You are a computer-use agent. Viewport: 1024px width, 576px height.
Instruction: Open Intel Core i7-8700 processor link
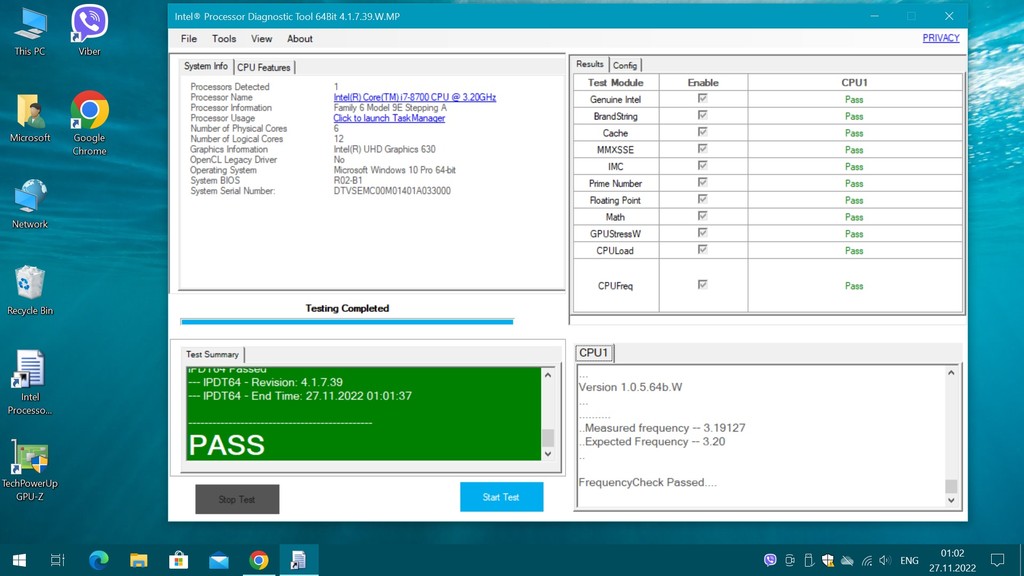(415, 97)
